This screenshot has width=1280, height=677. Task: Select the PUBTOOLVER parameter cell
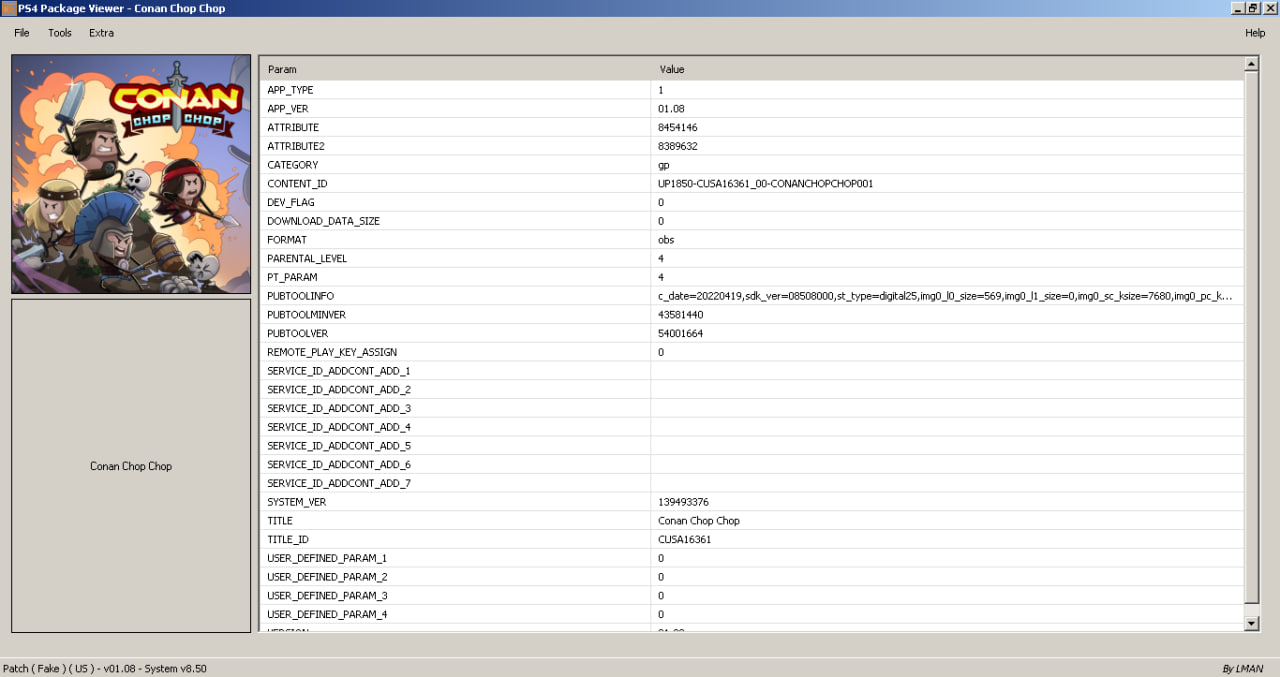pyautogui.click(x=455, y=333)
